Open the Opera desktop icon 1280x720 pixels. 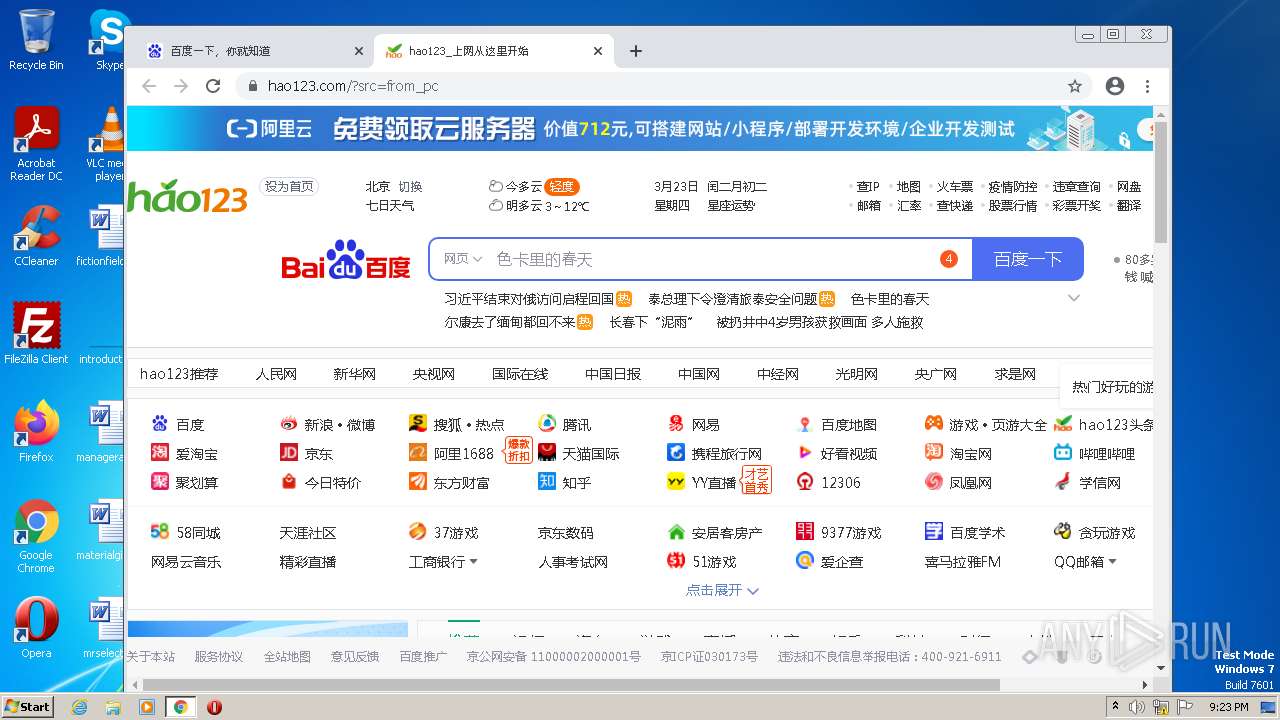pos(36,628)
